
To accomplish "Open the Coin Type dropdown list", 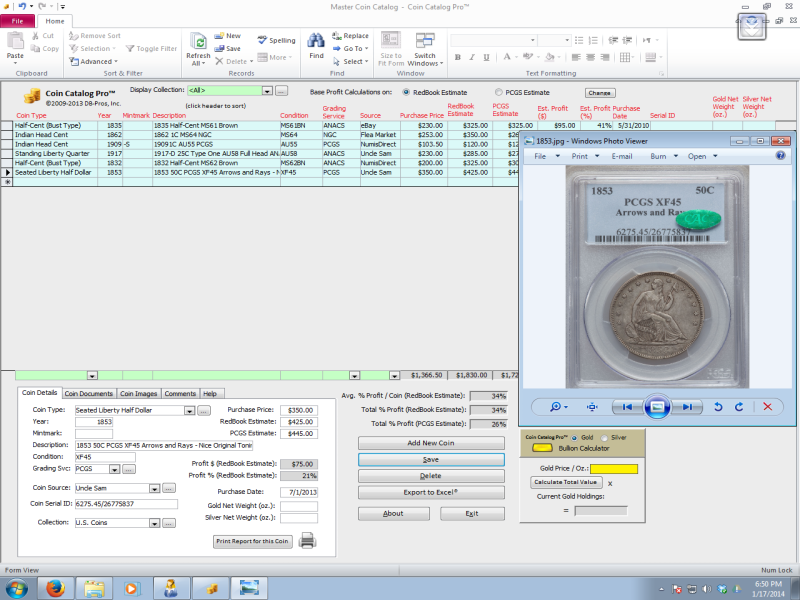I will click(189, 410).
